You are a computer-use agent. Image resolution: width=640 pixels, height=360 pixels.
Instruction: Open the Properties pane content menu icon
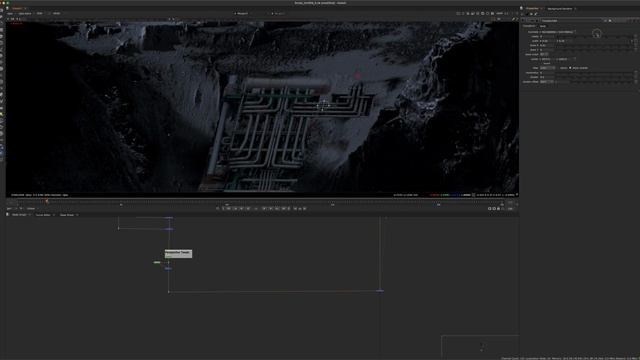click(522, 8)
